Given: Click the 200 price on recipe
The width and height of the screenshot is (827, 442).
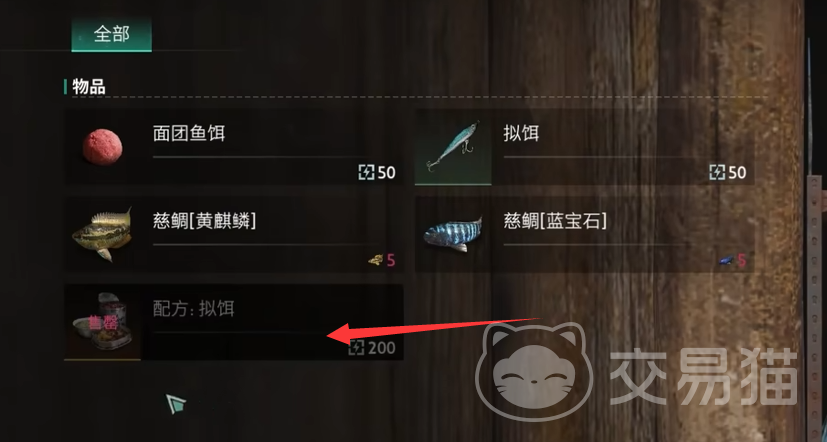Looking at the screenshot, I should [x=381, y=348].
